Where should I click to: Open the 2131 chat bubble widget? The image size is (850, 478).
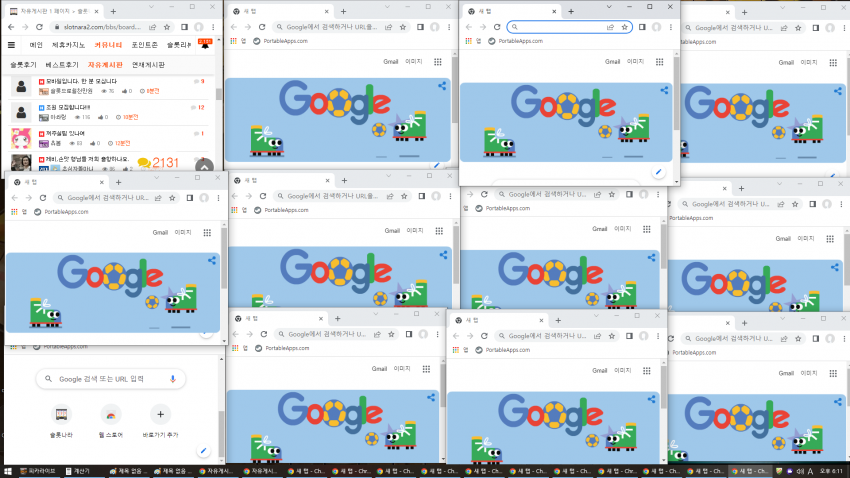click(x=158, y=163)
